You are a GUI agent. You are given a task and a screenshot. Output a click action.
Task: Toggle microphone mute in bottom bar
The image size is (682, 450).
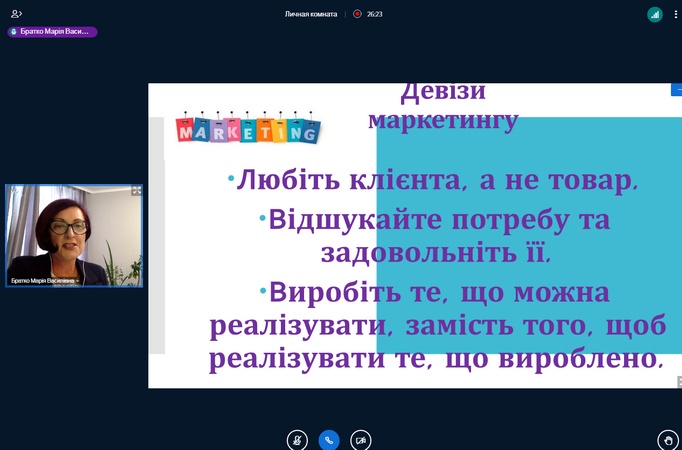pyautogui.click(x=297, y=439)
